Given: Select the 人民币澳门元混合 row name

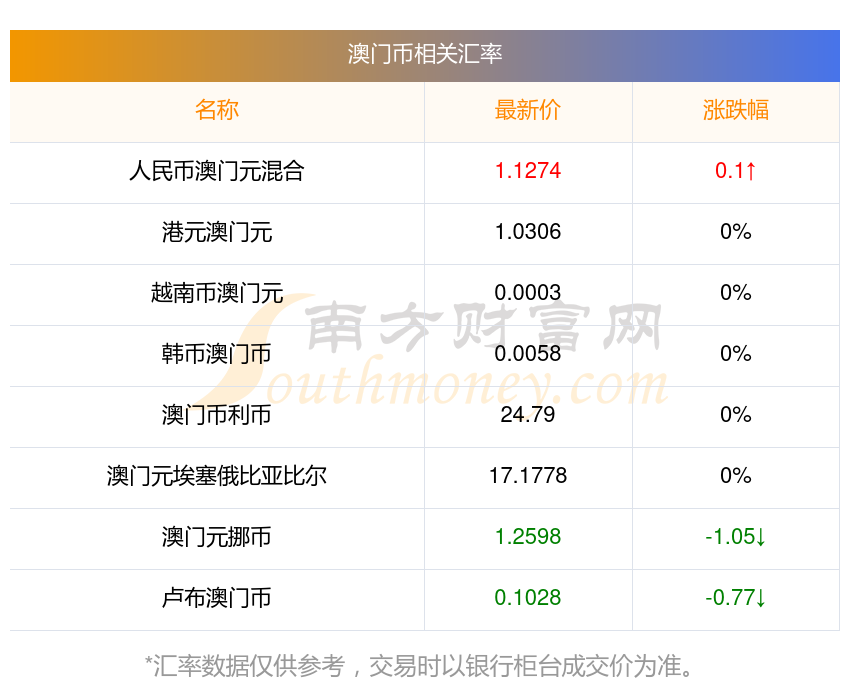Looking at the screenshot, I should click(x=217, y=171).
